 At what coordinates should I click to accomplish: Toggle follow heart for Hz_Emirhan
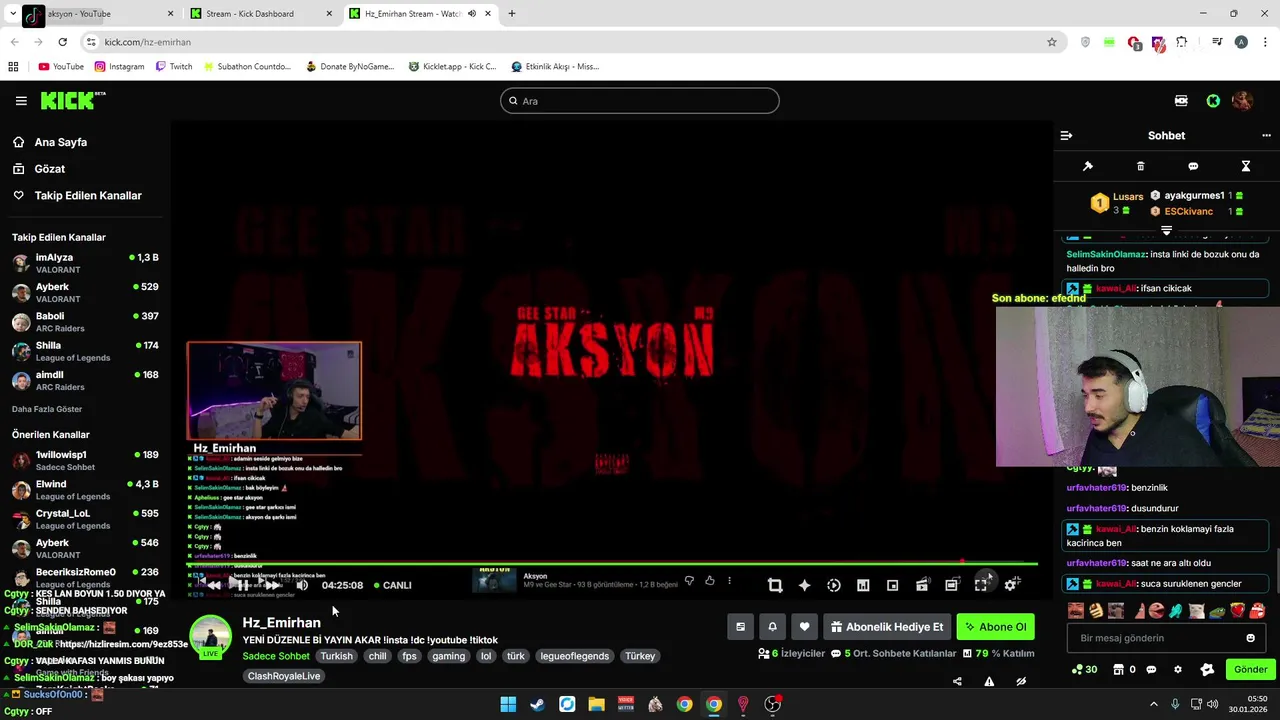click(x=804, y=627)
